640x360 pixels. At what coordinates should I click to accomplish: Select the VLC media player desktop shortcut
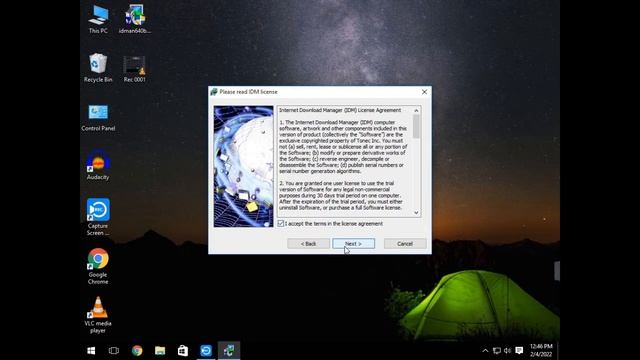point(98,315)
